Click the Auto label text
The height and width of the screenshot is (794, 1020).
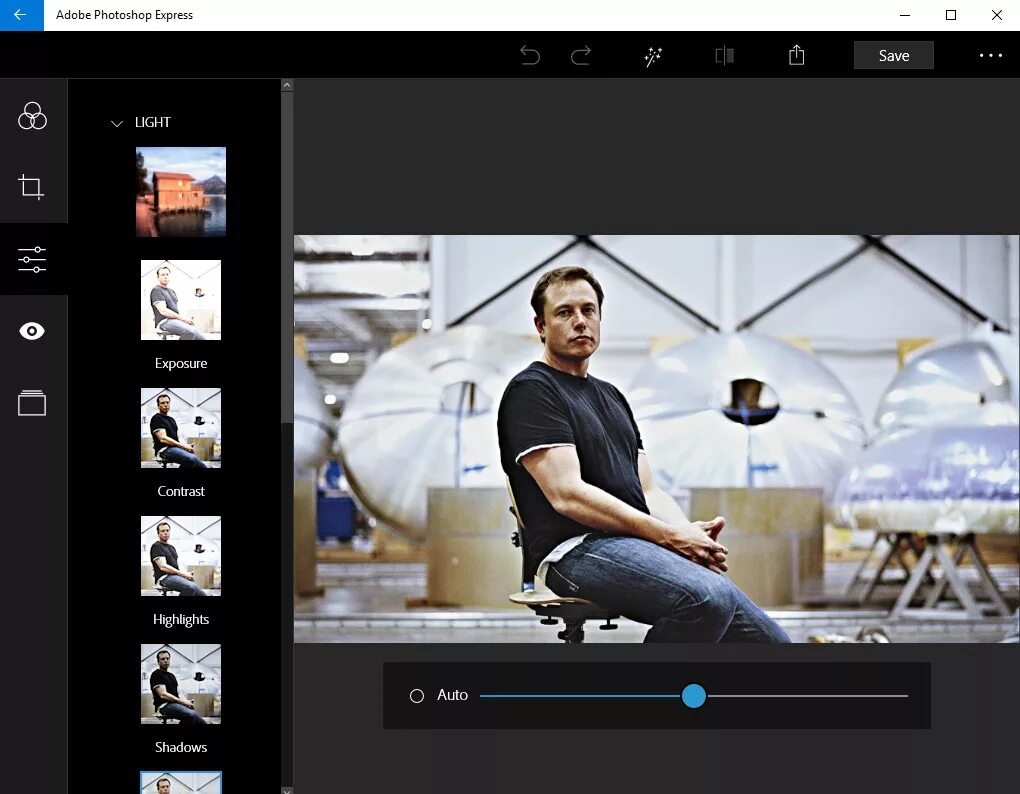pos(452,695)
